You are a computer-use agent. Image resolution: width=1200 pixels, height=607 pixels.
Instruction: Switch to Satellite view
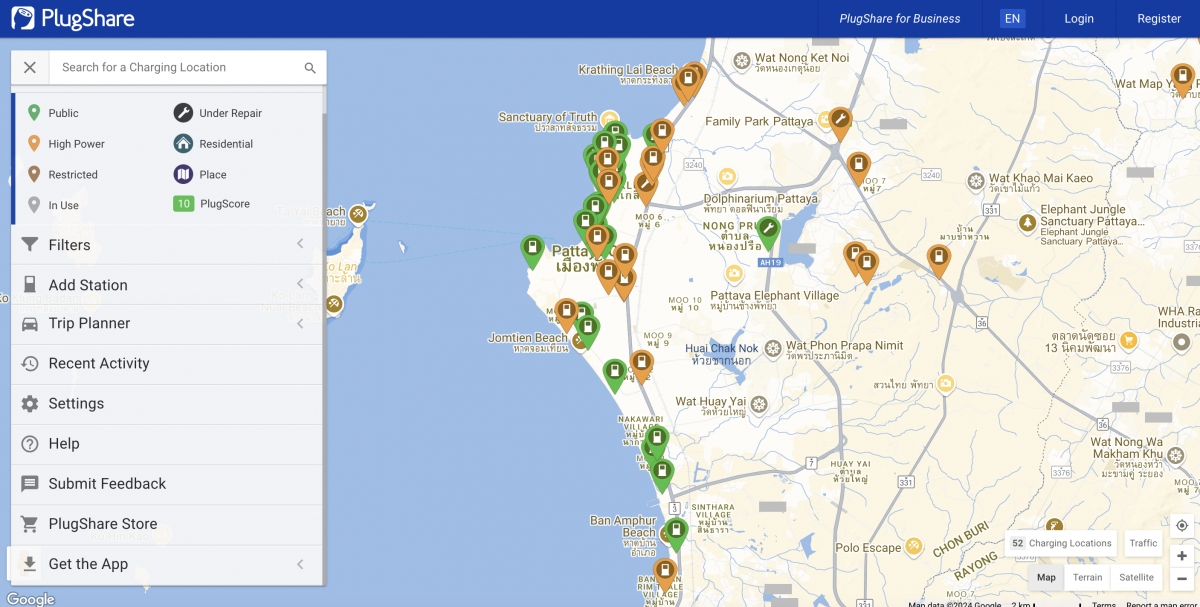[1136, 577]
